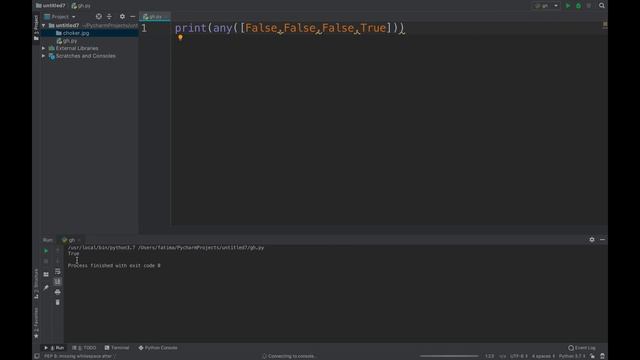Change file encoding UTF-8 in status bar
The image size is (640, 360).
pos(519,356)
